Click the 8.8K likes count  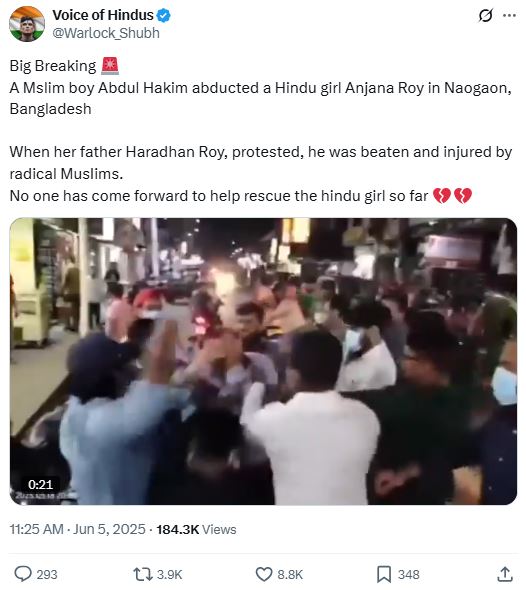[x=290, y=575]
